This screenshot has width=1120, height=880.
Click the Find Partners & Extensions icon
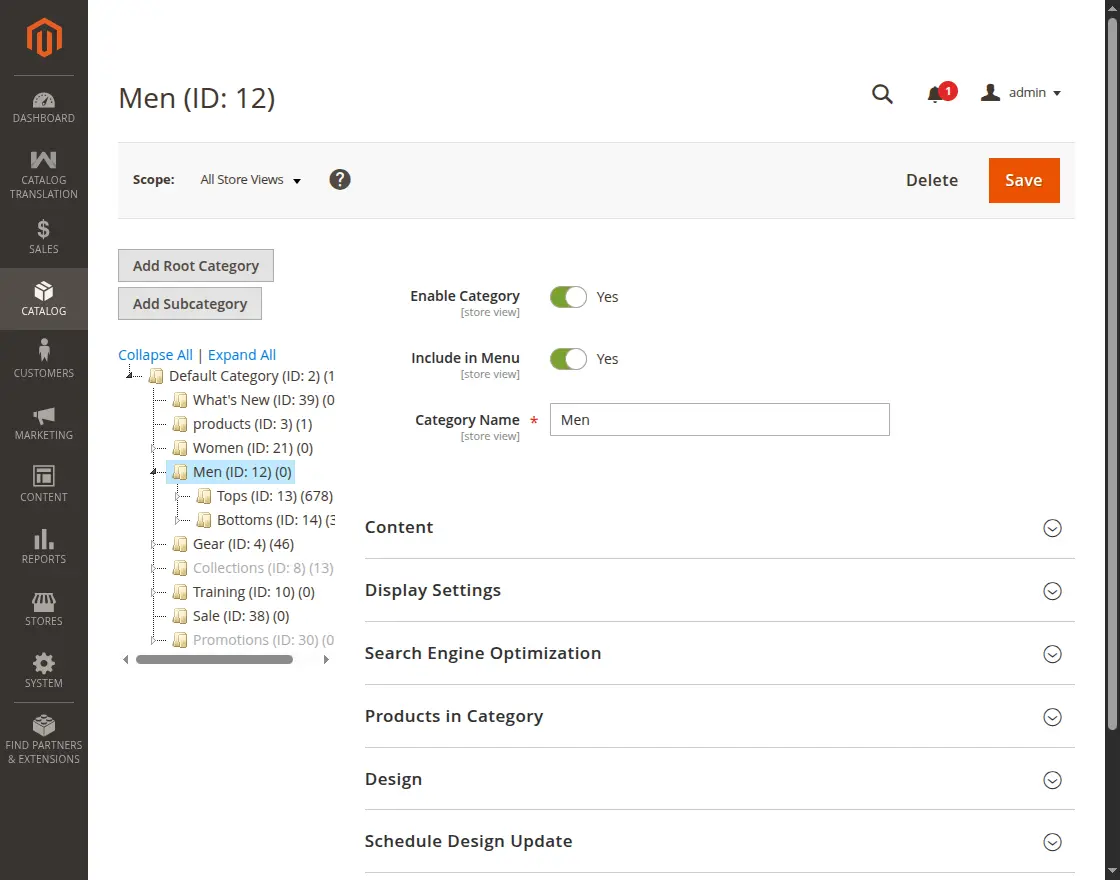(x=43, y=737)
